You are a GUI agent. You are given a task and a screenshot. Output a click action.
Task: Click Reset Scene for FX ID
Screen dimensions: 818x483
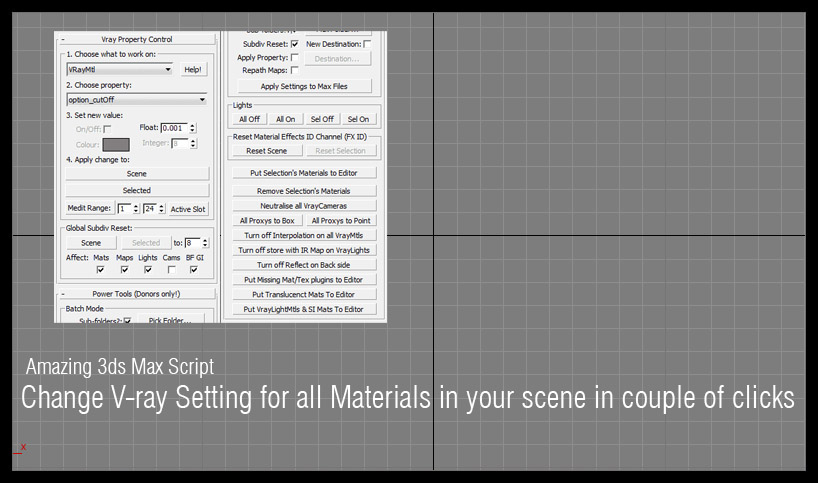tap(267, 151)
